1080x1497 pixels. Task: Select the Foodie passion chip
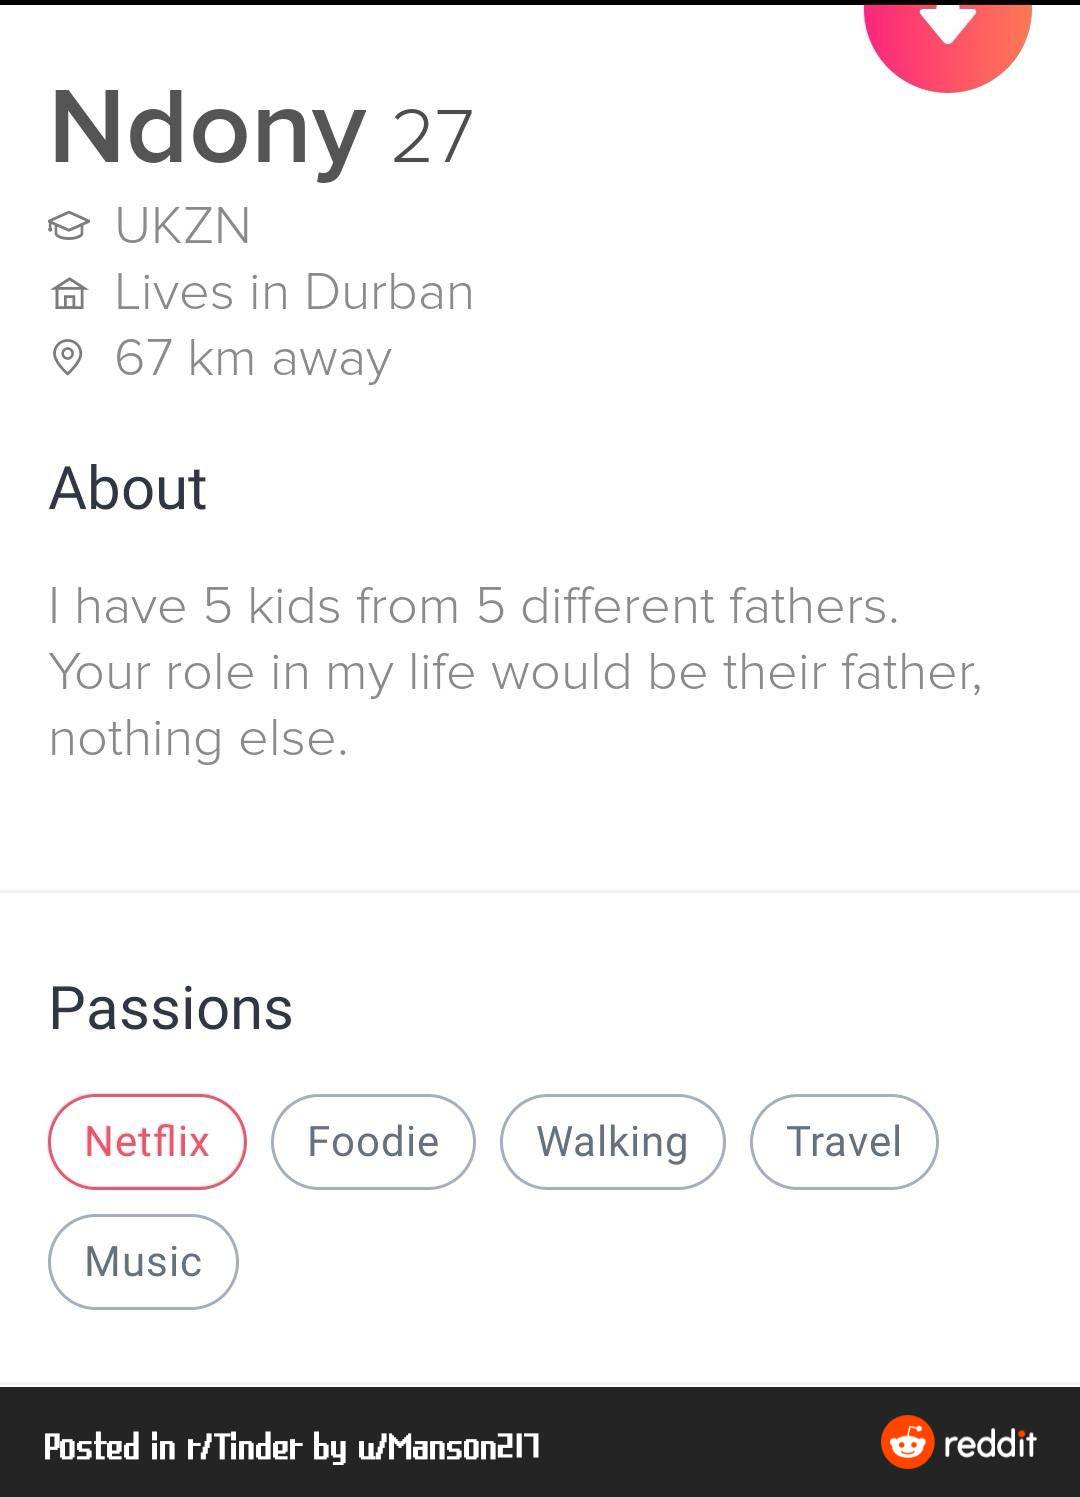(x=373, y=1142)
